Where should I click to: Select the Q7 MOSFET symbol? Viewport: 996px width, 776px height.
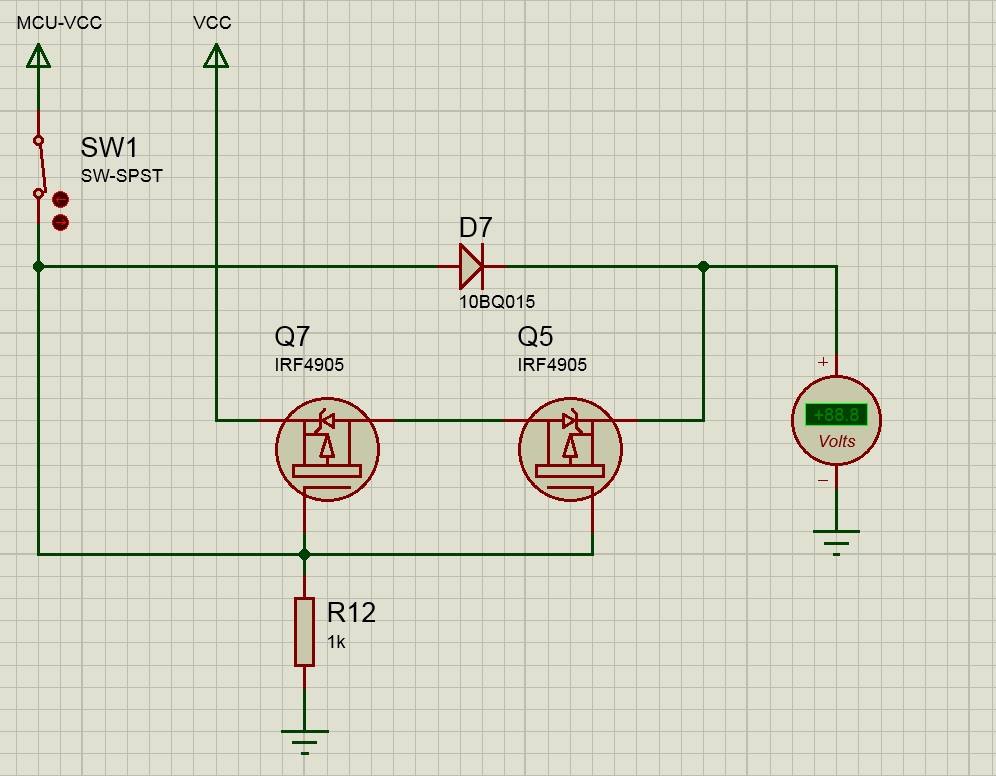pos(327,448)
